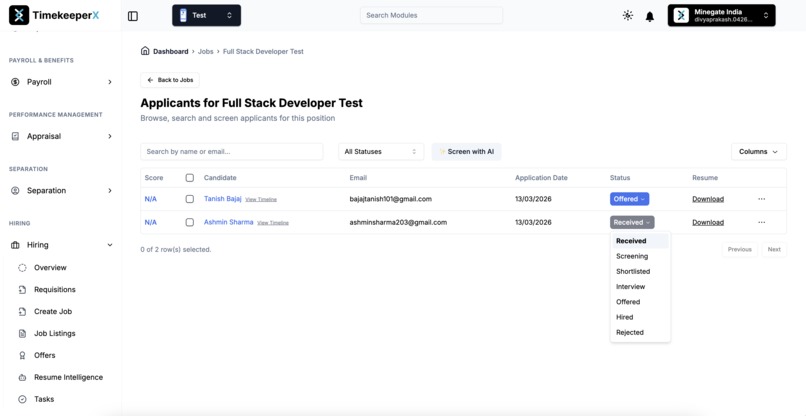This screenshot has width=806, height=416.
Task: Open Job Listings in the sidebar
Action: [55, 333]
